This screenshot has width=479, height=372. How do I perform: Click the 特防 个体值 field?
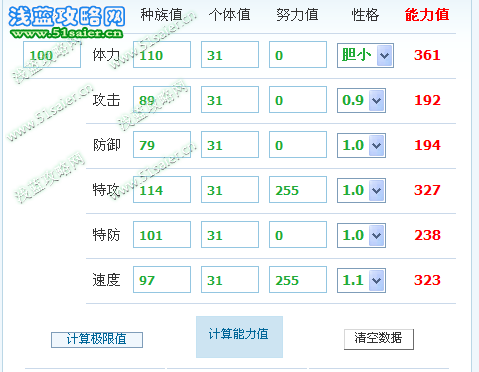coord(230,235)
